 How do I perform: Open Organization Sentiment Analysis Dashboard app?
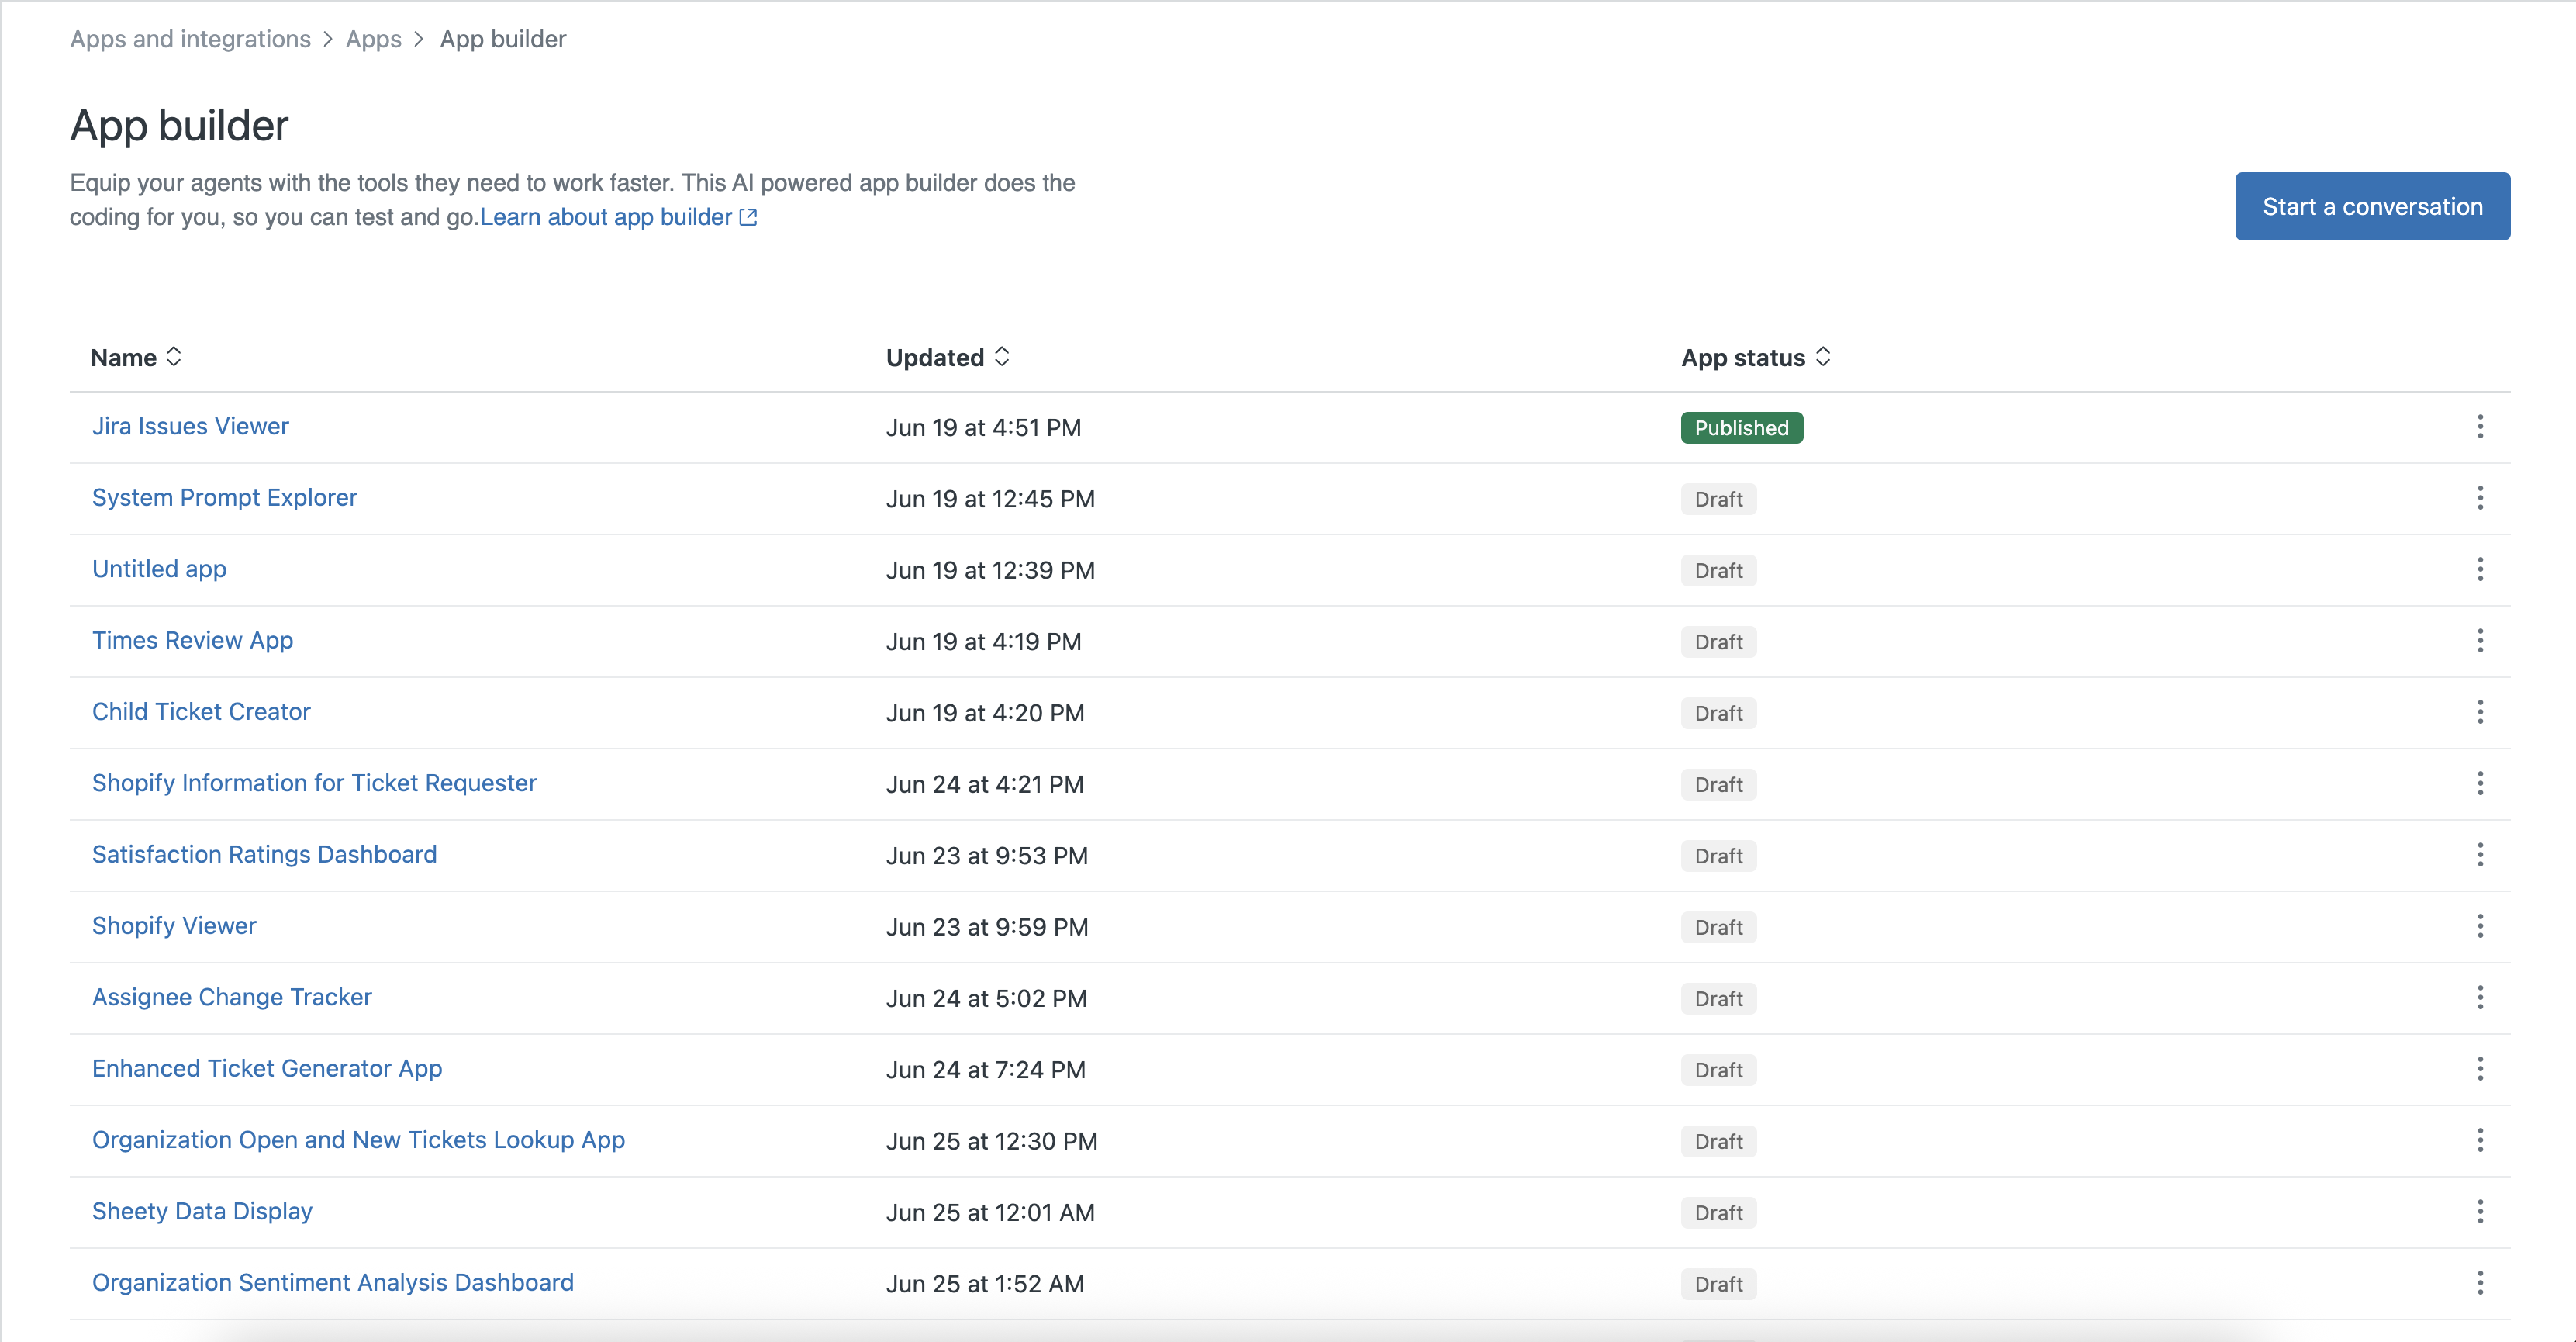coord(333,1283)
